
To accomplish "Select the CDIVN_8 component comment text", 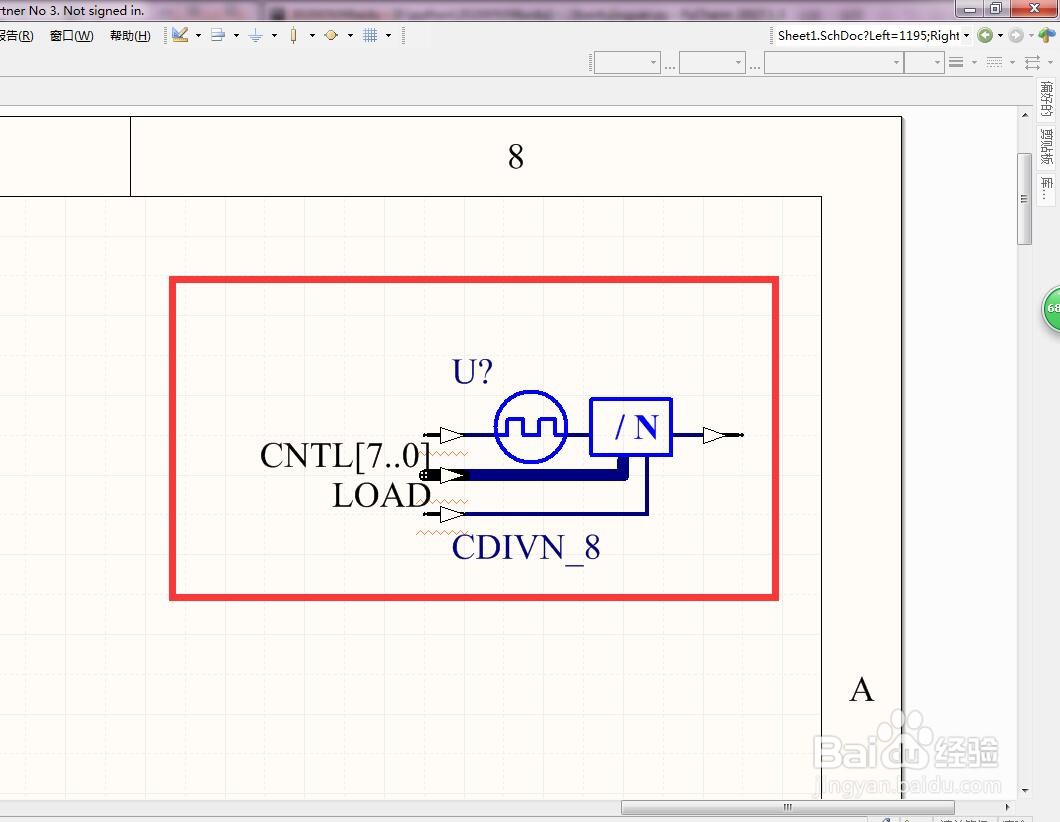I will 525,548.
